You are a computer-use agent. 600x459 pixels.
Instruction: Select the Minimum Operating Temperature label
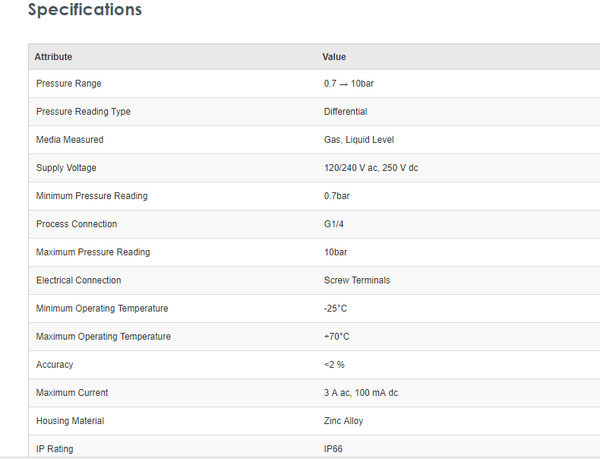point(102,308)
